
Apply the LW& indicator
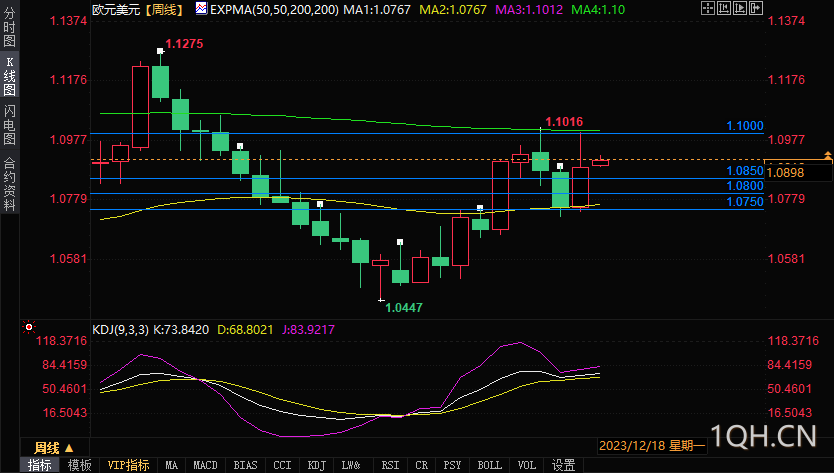pyautogui.click(x=351, y=465)
